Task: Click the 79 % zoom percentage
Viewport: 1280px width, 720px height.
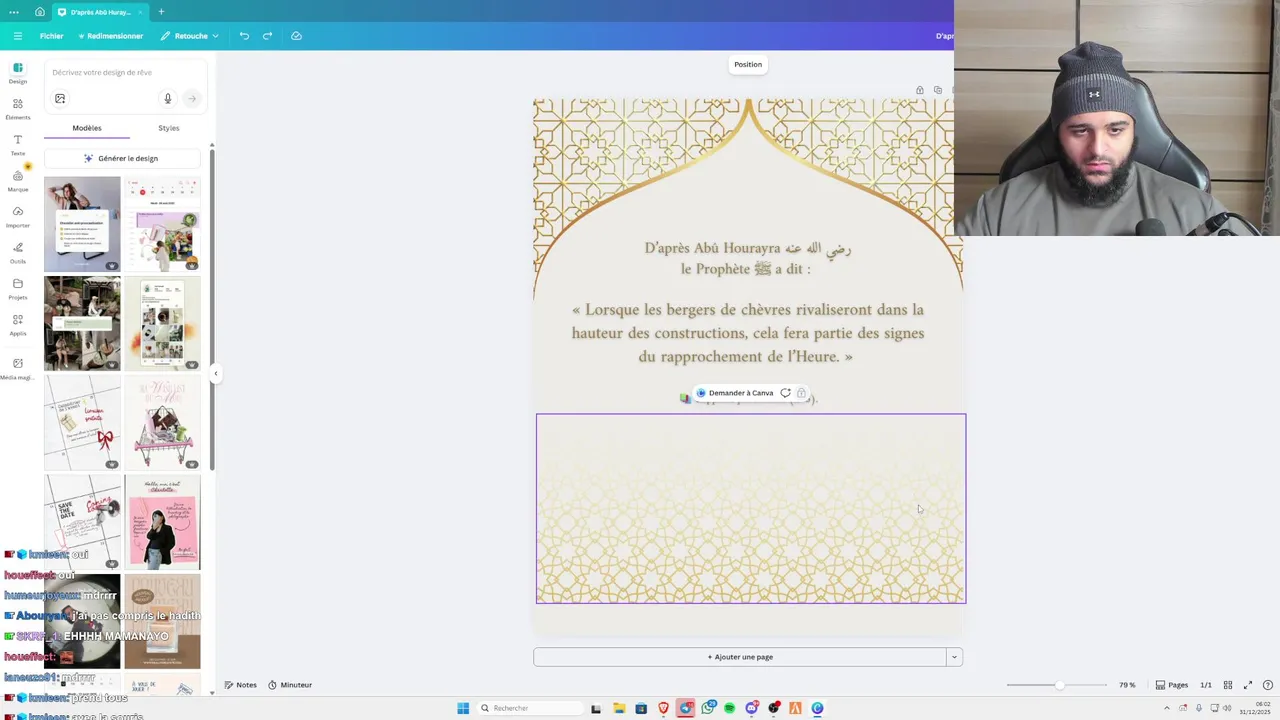Action: tap(1127, 685)
